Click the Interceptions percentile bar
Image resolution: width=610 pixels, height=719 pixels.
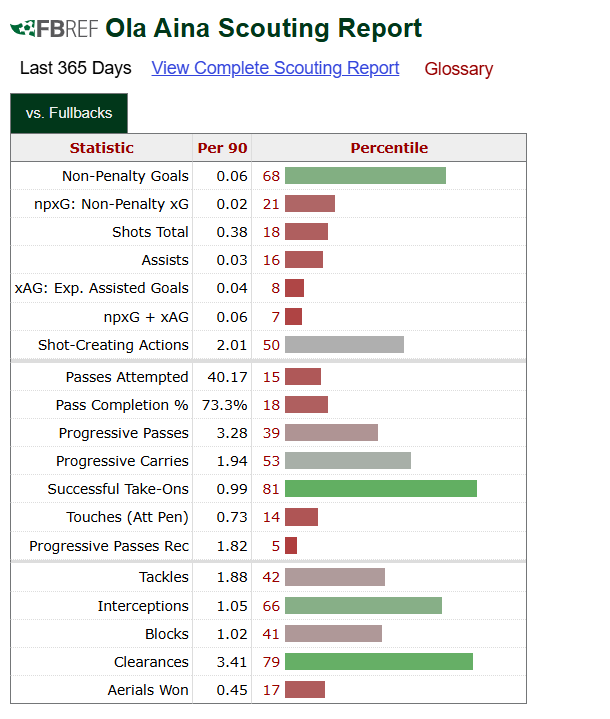(363, 606)
